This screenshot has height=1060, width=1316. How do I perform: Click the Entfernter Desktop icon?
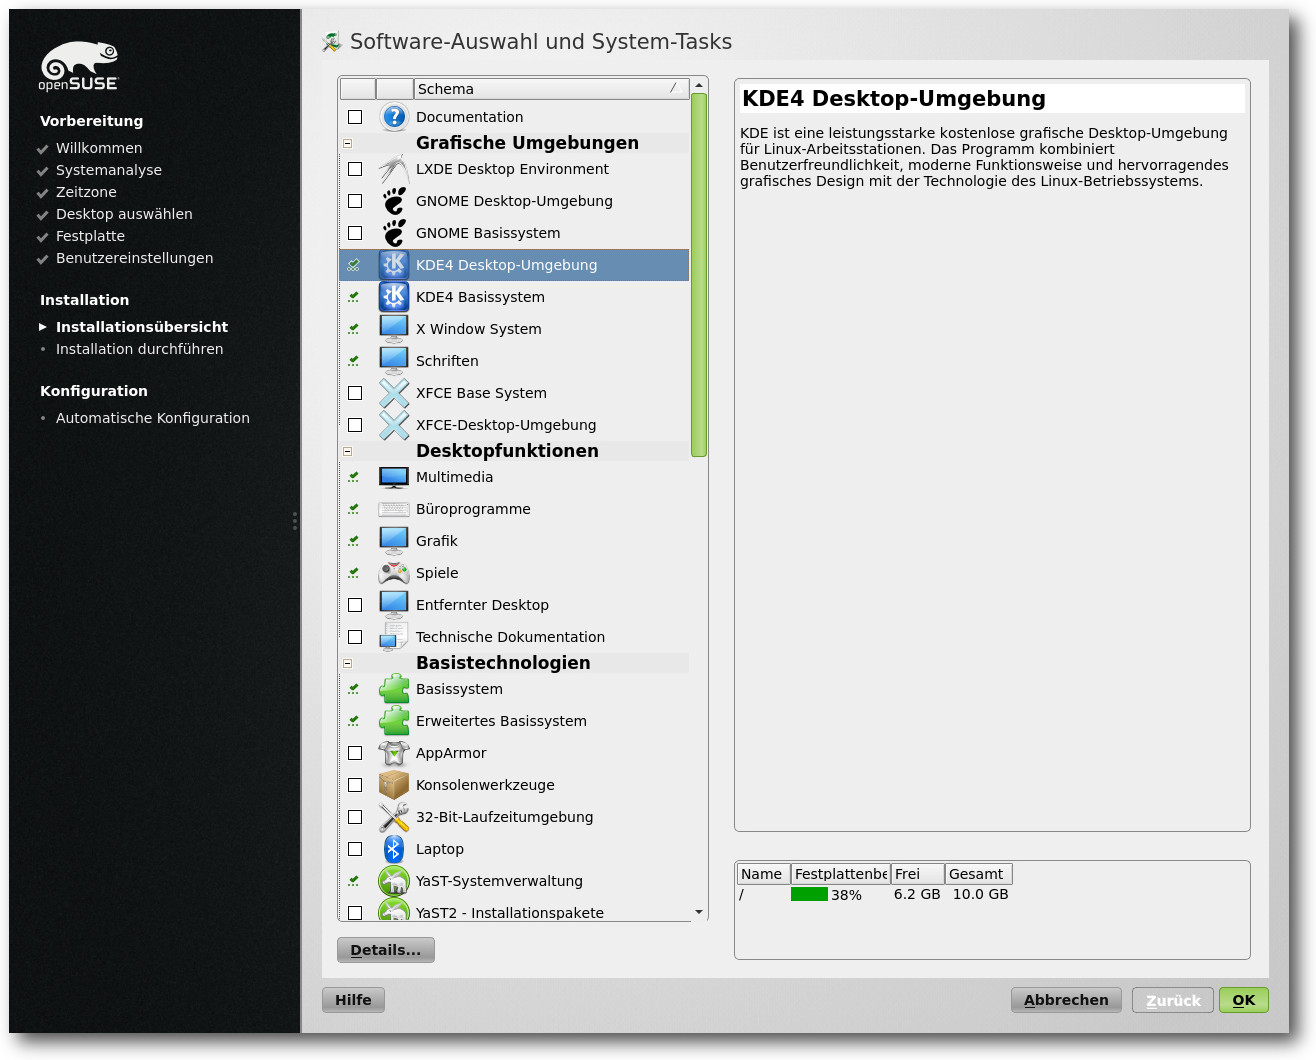coord(394,605)
